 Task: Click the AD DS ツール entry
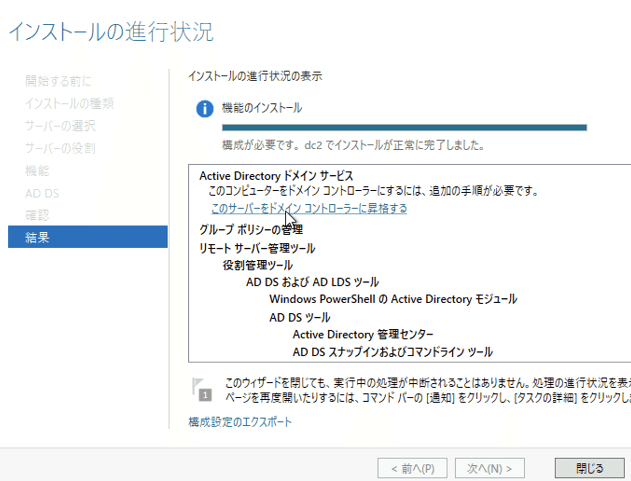point(300,318)
